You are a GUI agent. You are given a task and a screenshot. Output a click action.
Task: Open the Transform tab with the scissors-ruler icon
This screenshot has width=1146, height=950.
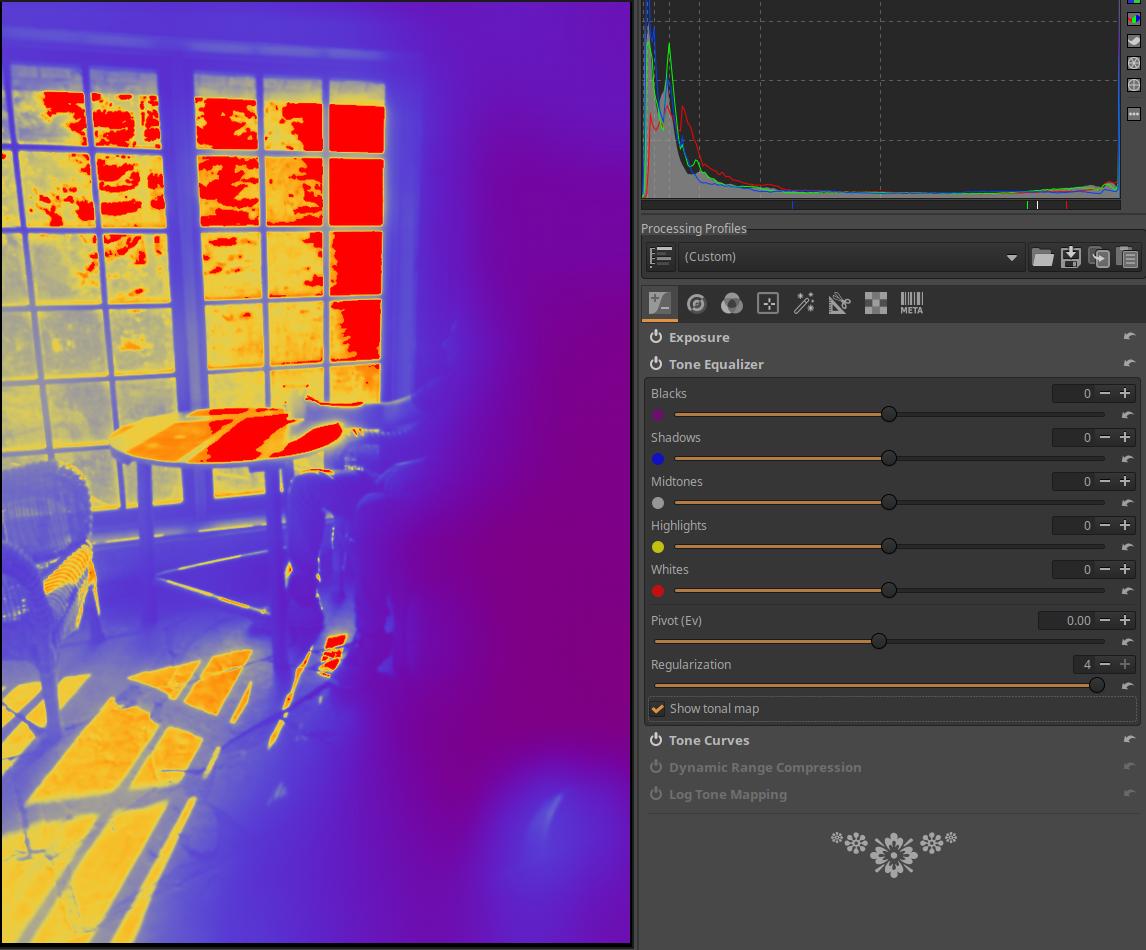[x=839, y=303]
